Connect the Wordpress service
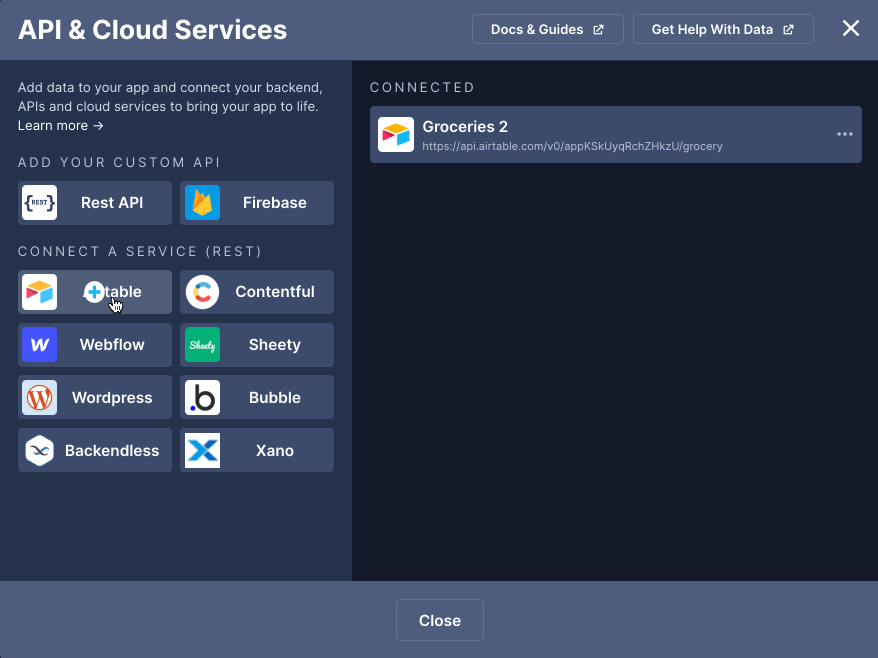 point(95,398)
